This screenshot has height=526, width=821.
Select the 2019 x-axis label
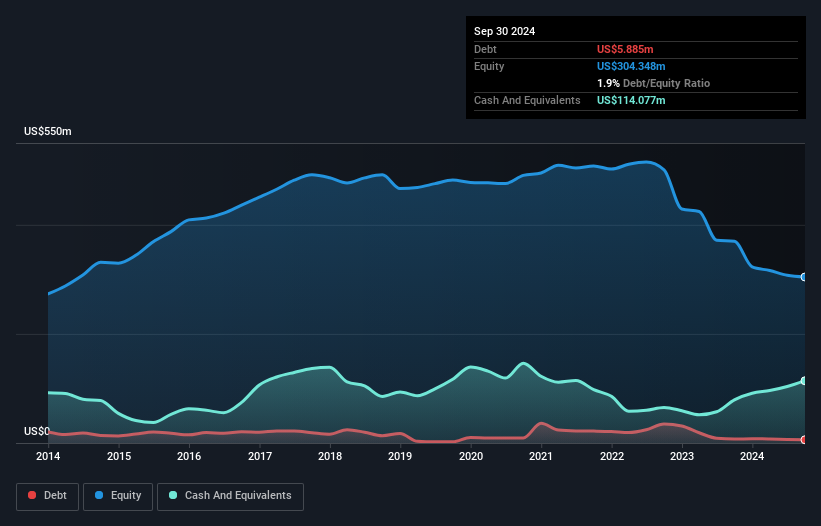[400, 456]
